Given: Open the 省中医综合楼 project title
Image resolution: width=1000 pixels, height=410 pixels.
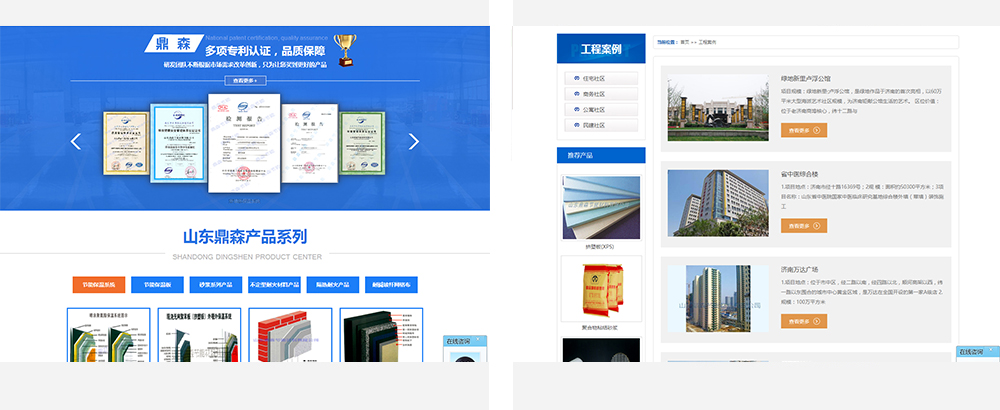Looking at the screenshot, I should pos(799,174).
